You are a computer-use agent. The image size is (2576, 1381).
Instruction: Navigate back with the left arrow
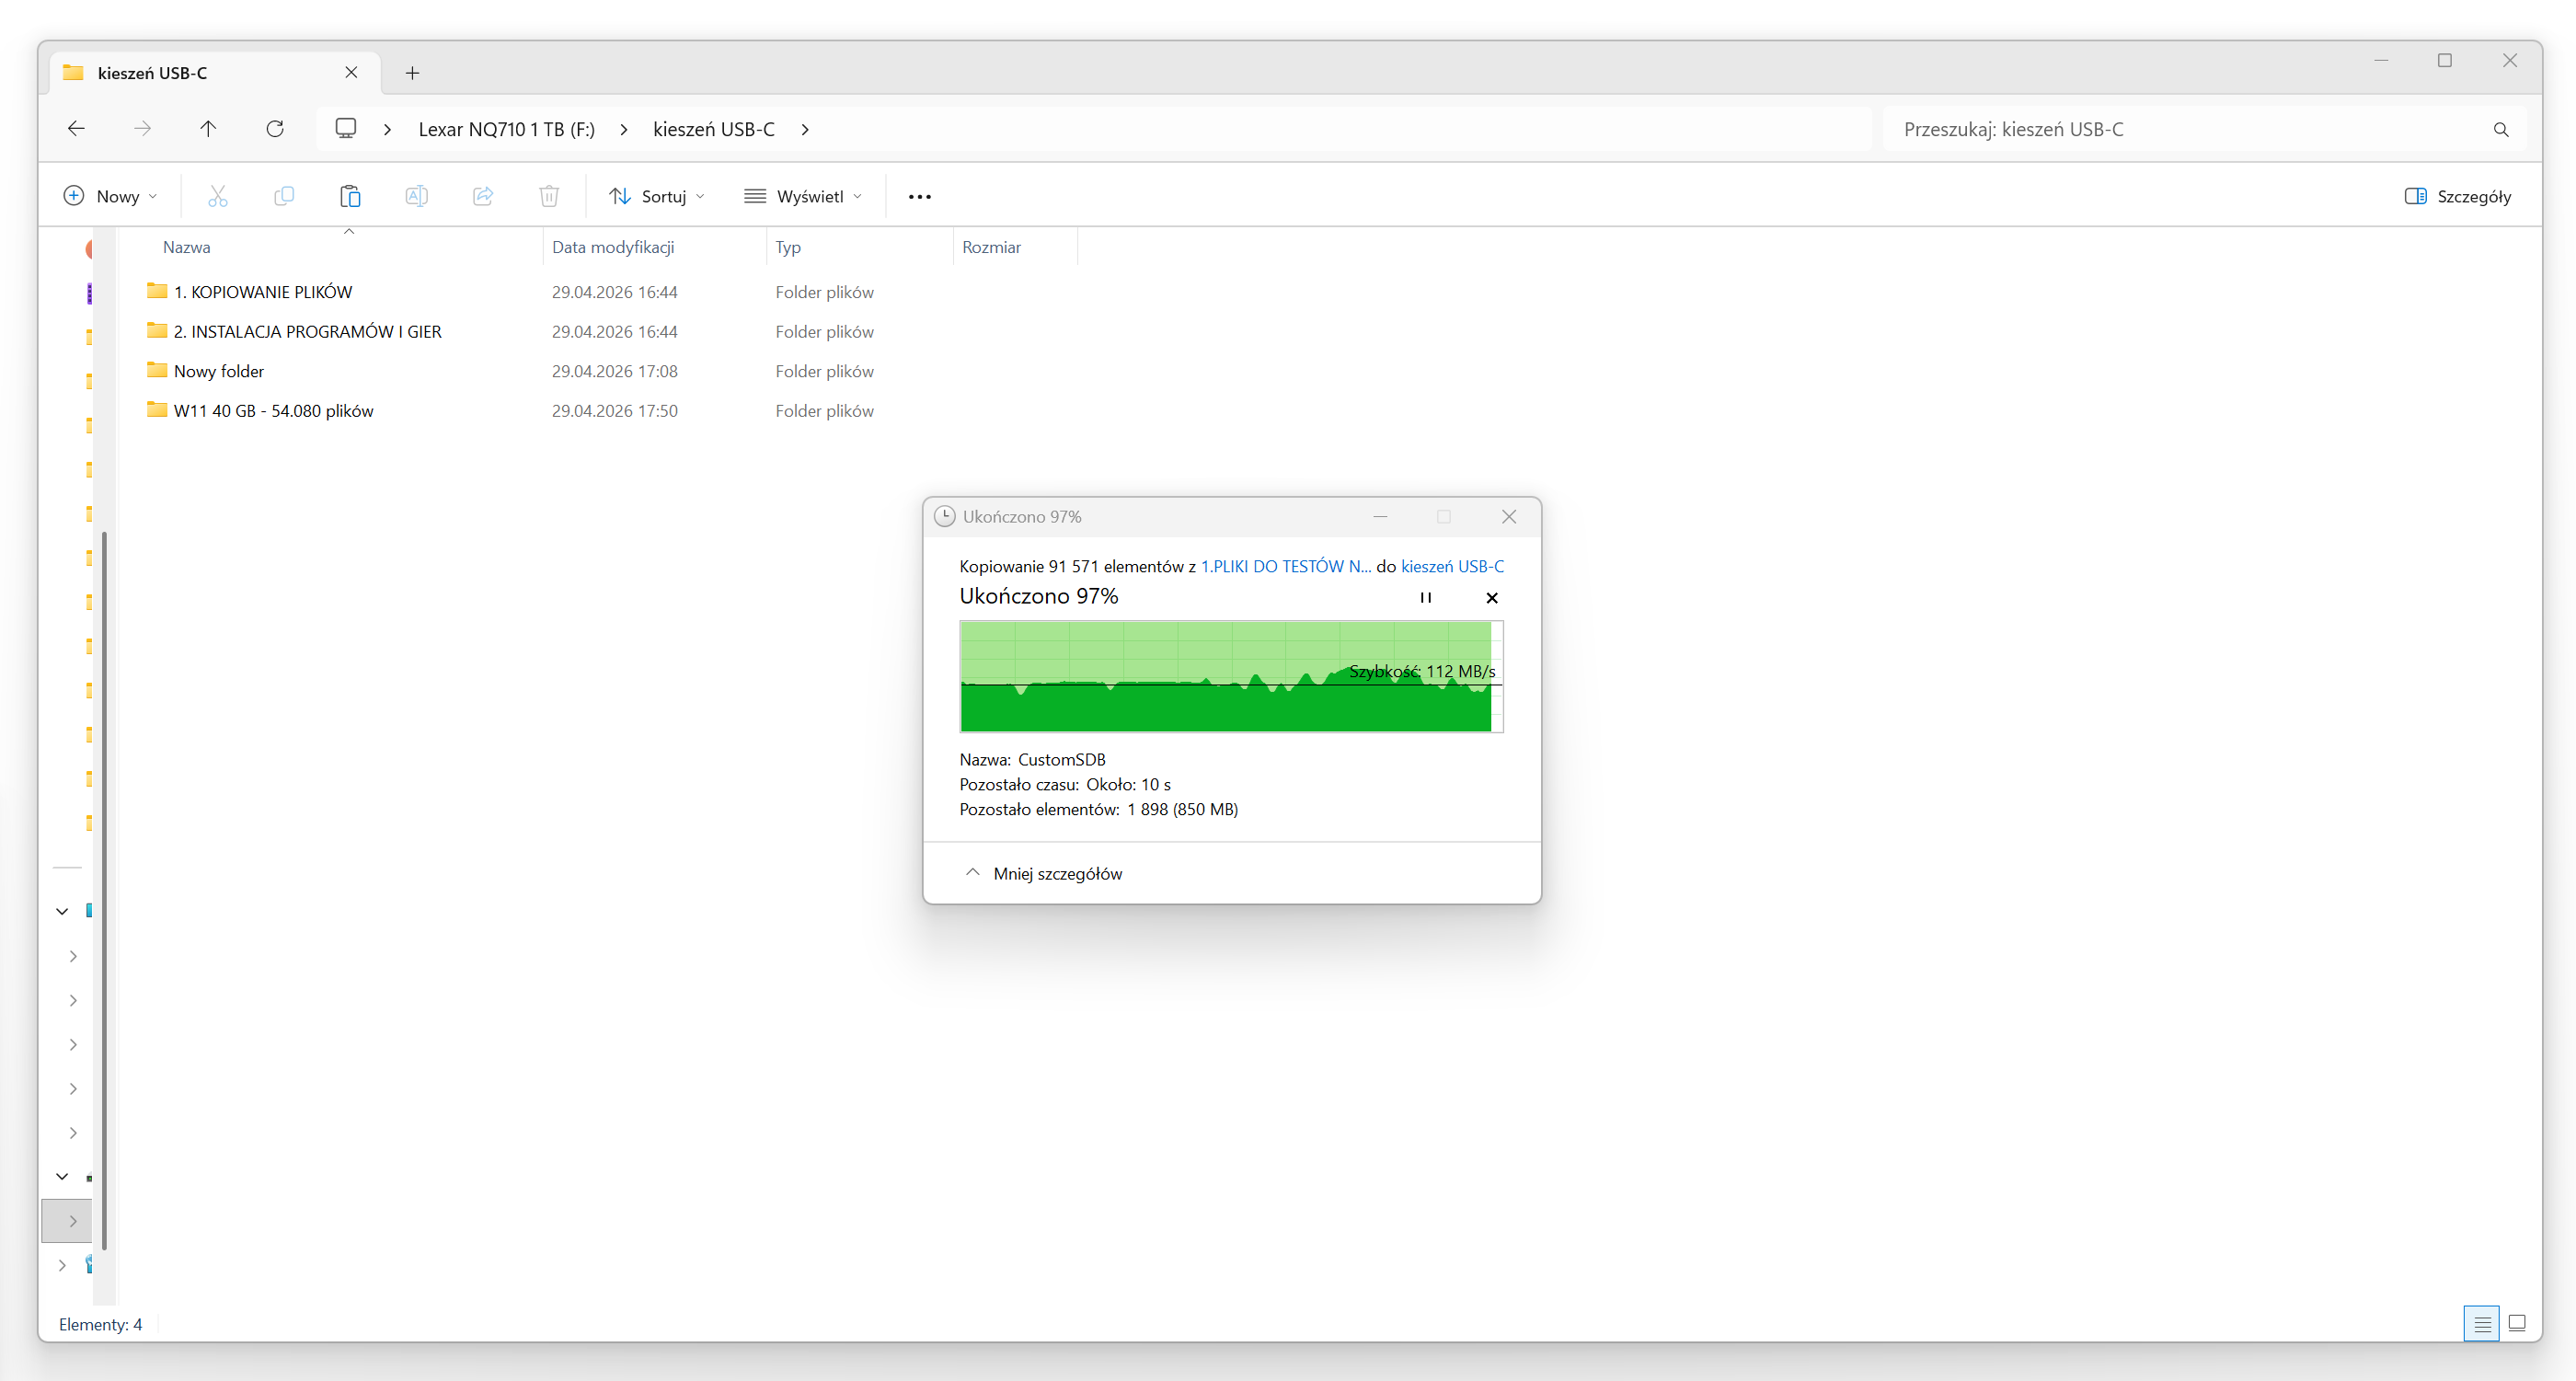[76, 129]
